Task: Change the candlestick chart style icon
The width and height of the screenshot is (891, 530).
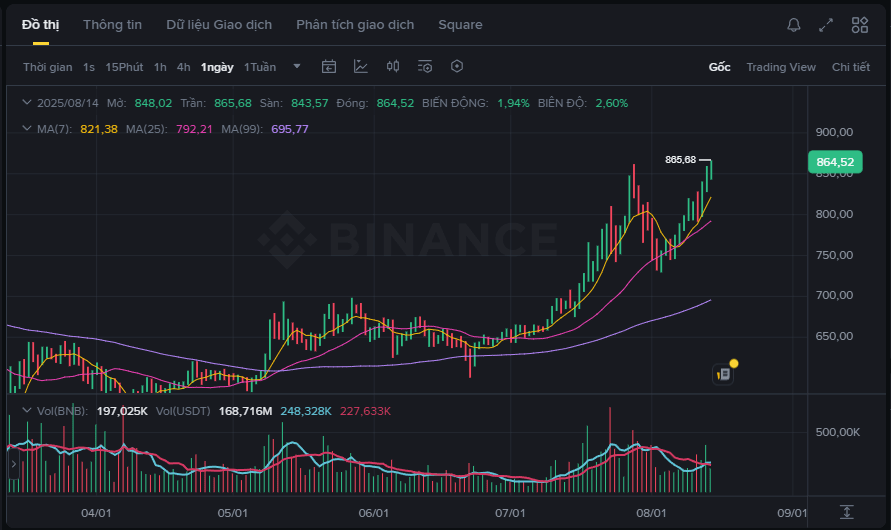Action: point(393,67)
